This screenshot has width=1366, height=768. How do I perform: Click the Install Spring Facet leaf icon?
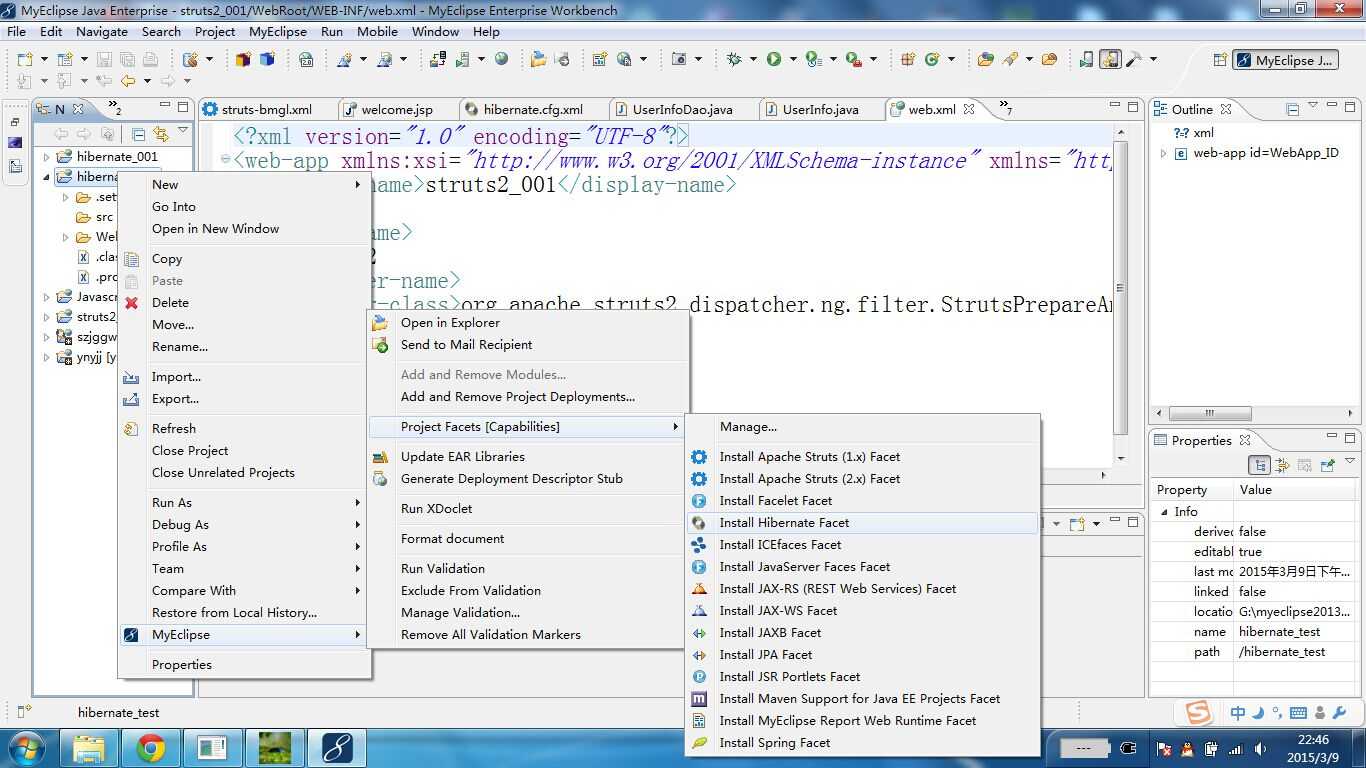pyautogui.click(x=699, y=743)
